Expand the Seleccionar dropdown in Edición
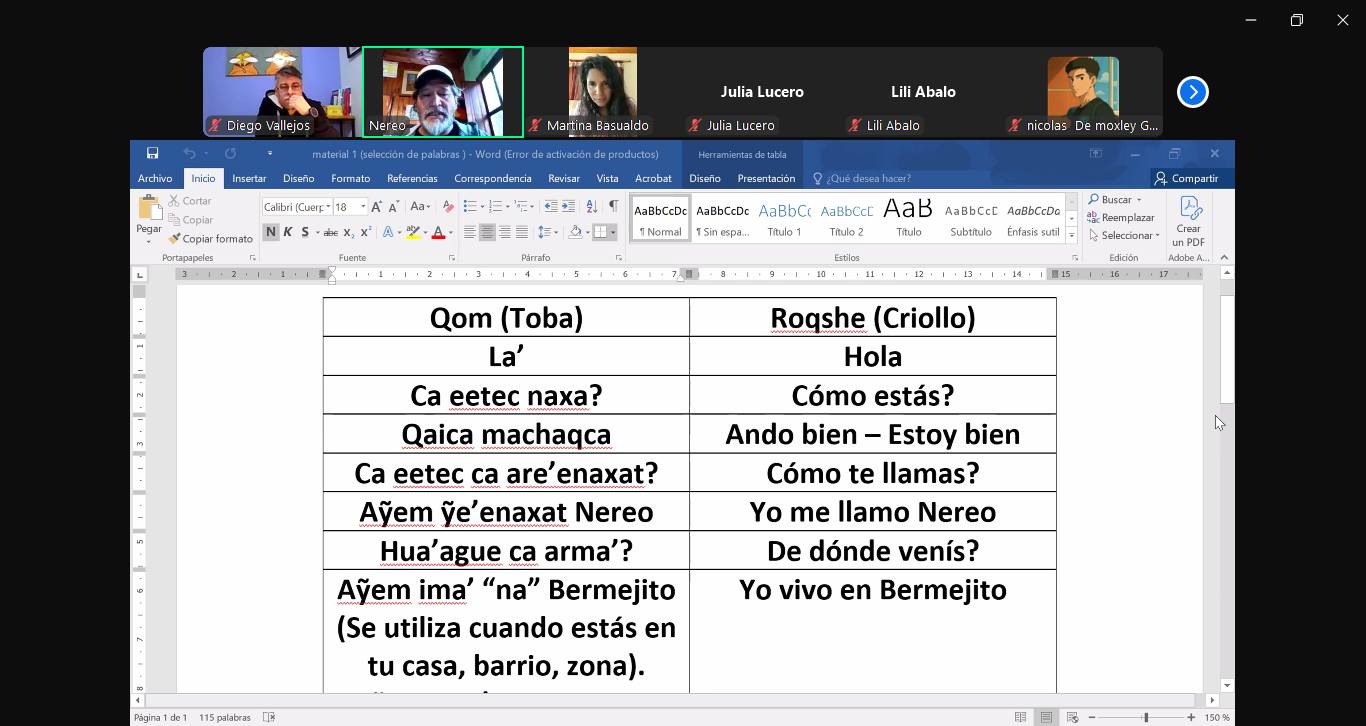Screen dimensions: 1366x726 click(1125, 236)
